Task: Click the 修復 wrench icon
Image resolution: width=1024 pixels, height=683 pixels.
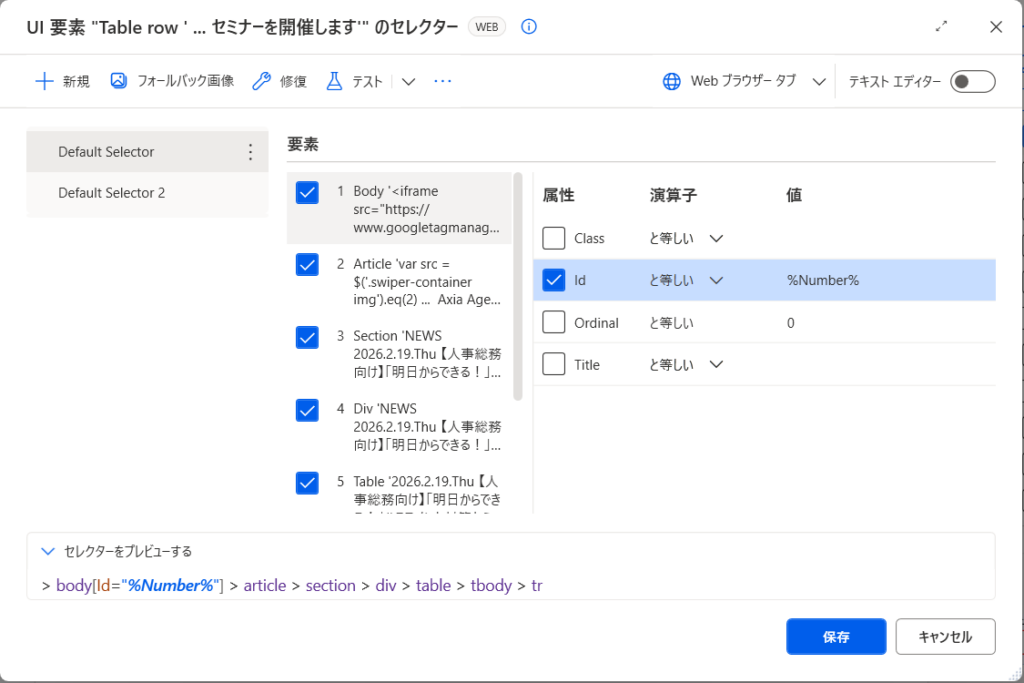Action: (x=261, y=81)
